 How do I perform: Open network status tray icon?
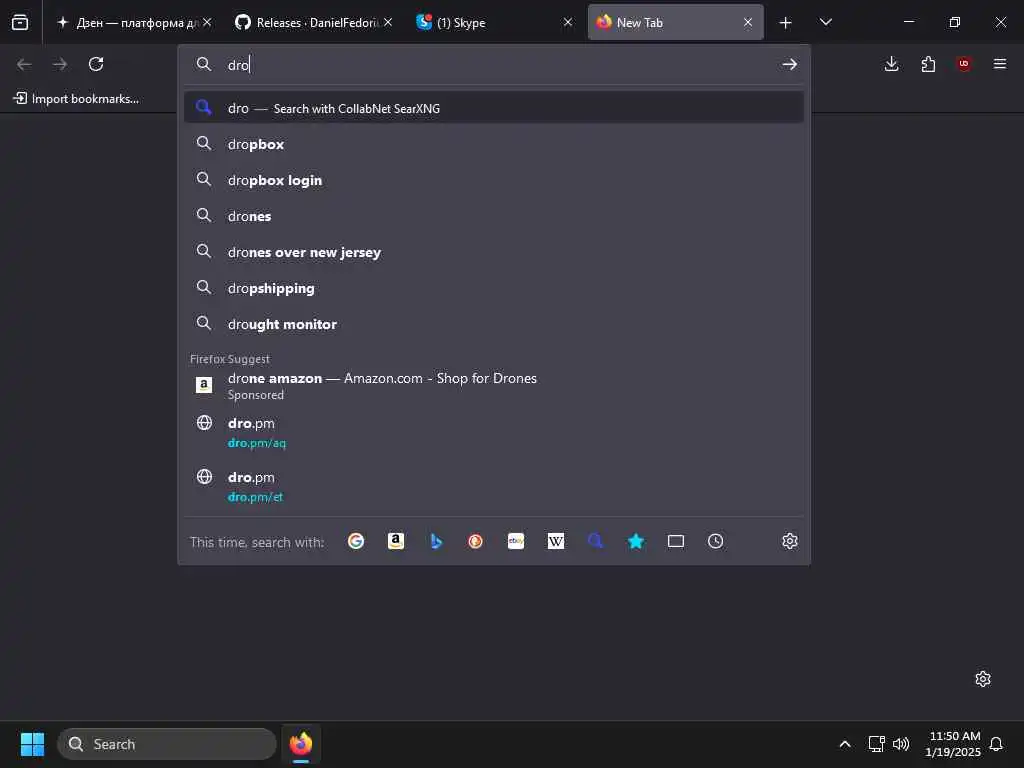[876, 744]
